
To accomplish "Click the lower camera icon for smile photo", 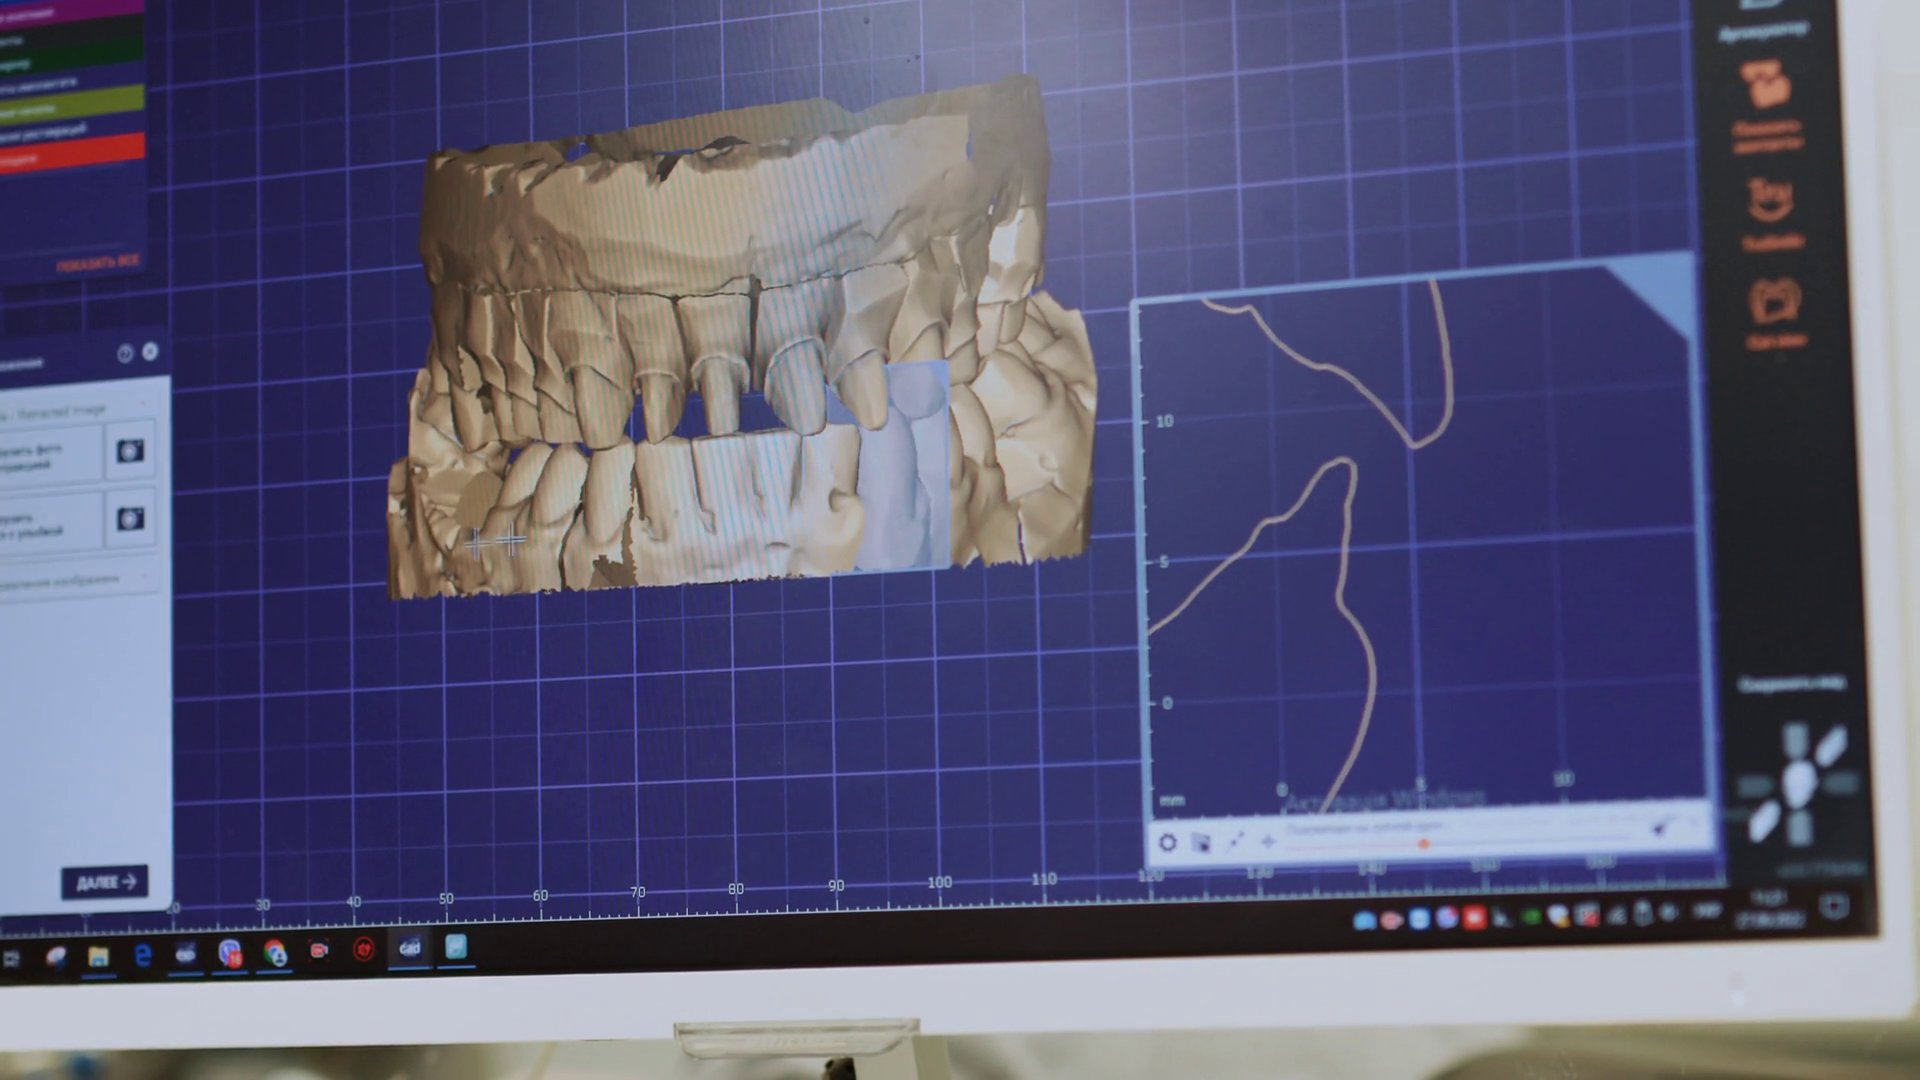I will tap(130, 519).
